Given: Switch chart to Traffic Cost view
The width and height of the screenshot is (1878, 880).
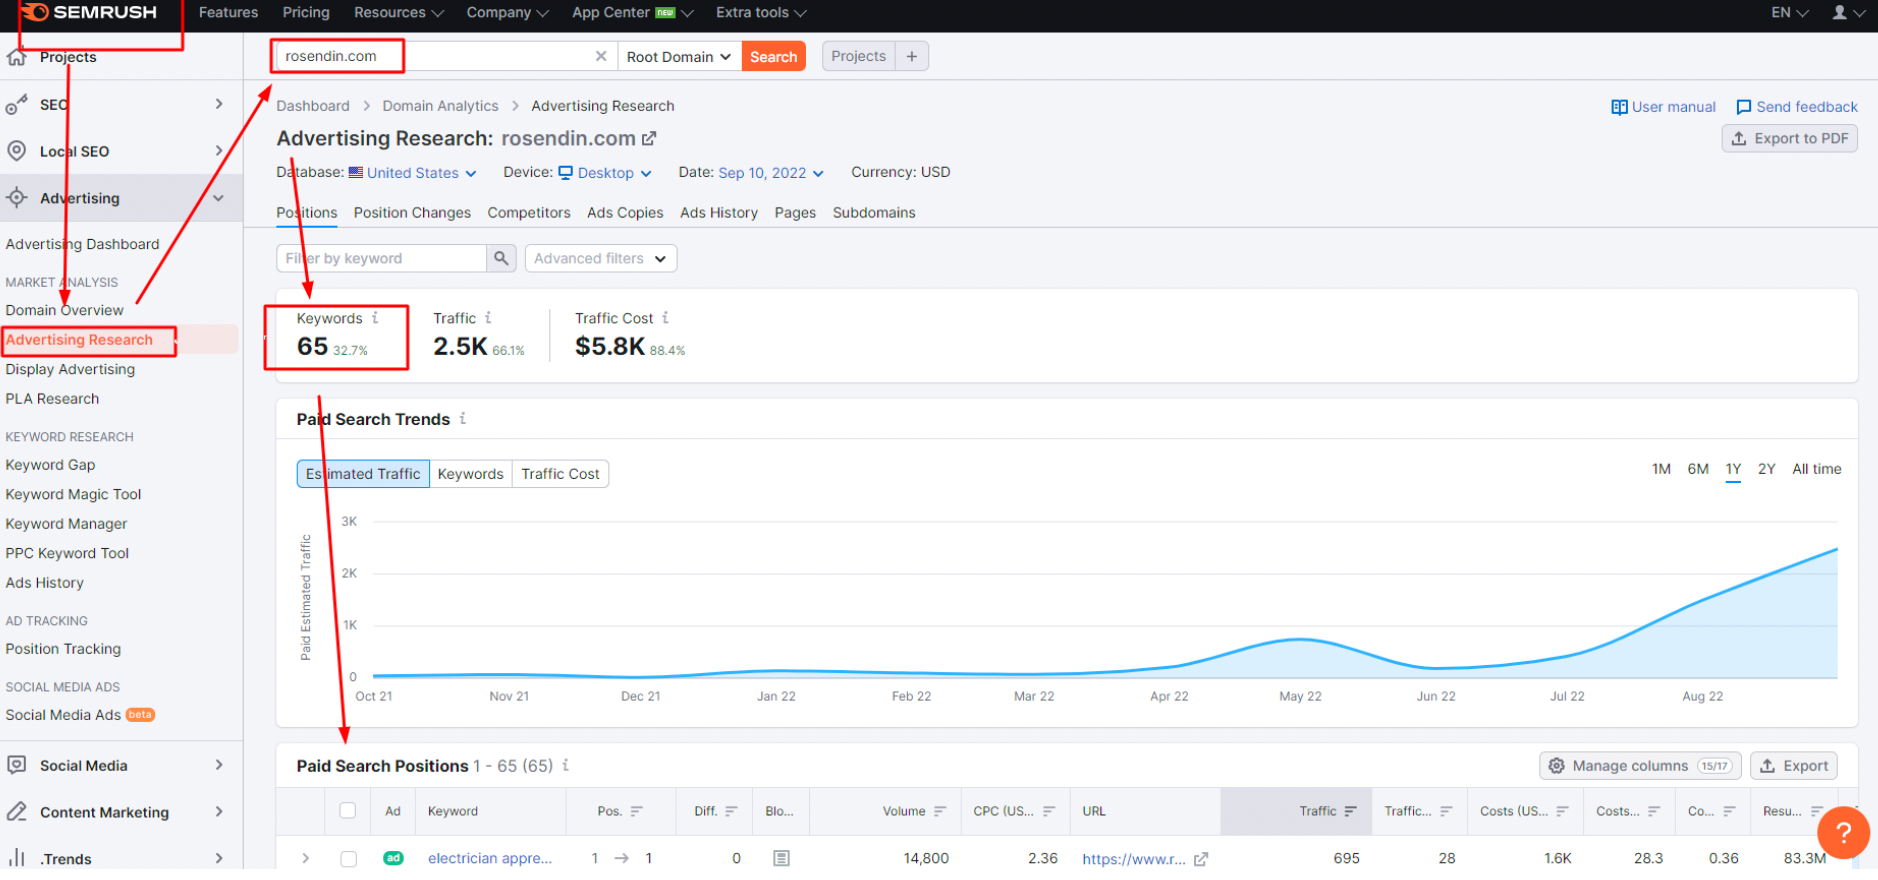Looking at the screenshot, I should pyautogui.click(x=560, y=474).
